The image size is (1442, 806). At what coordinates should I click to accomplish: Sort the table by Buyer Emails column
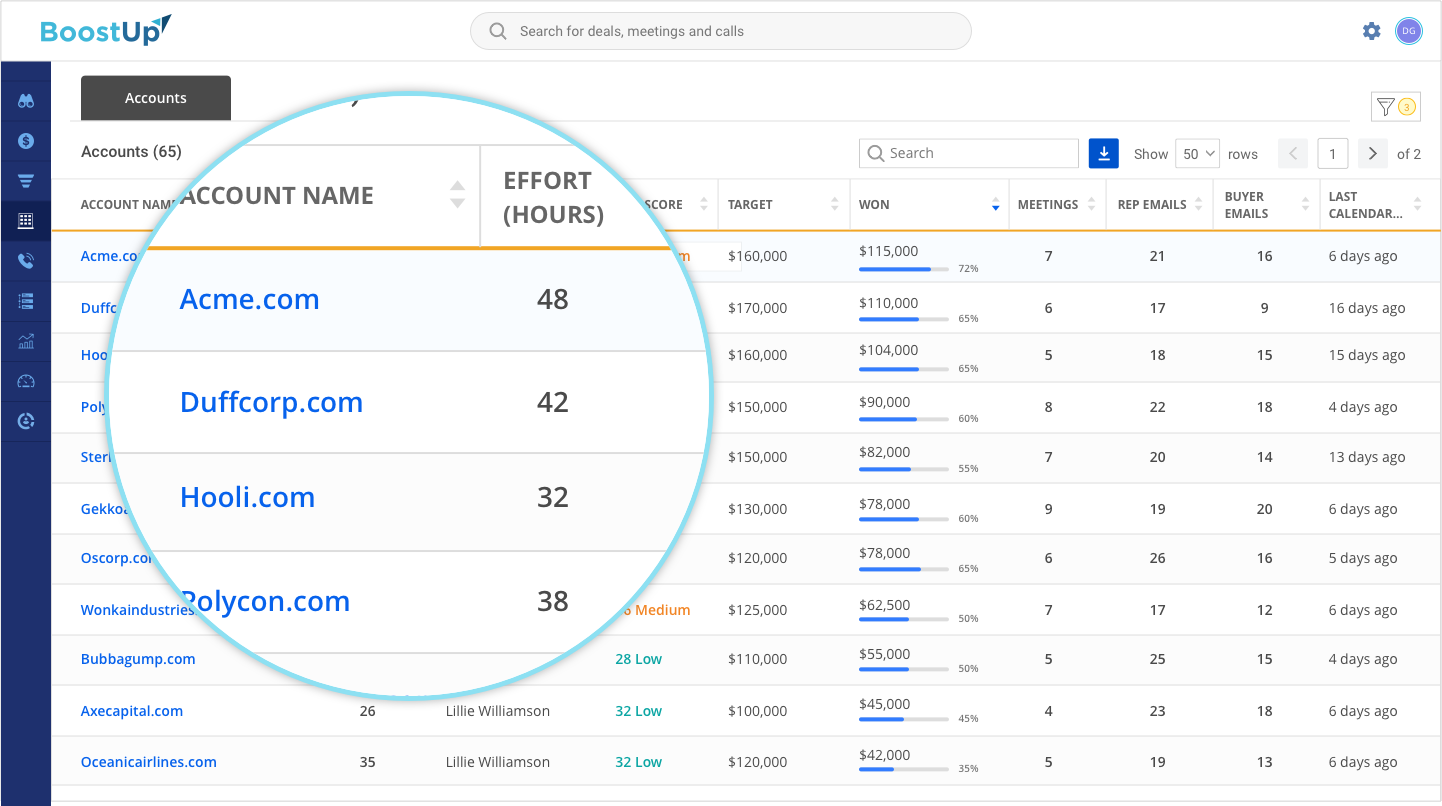1305,204
